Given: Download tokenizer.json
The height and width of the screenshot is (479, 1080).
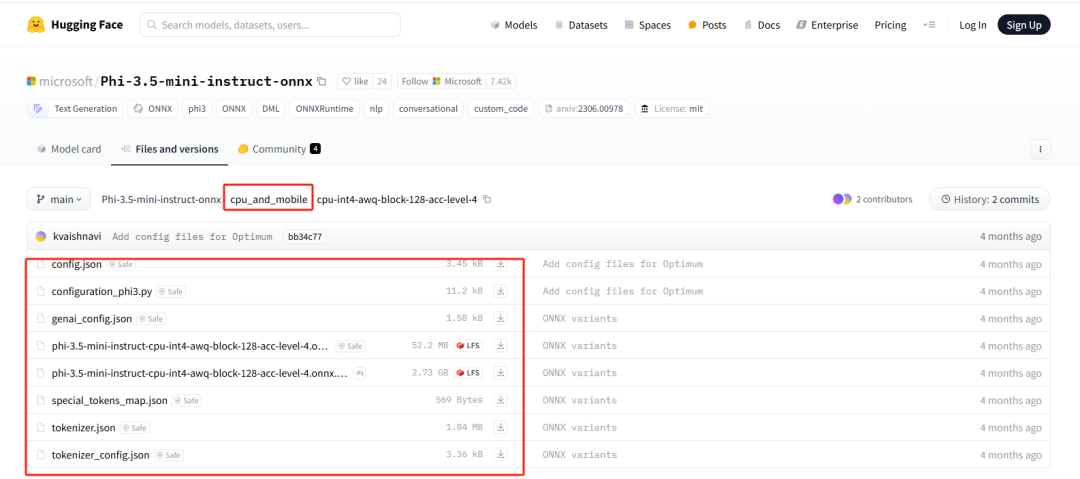Looking at the screenshot, I should pos(501,428).
